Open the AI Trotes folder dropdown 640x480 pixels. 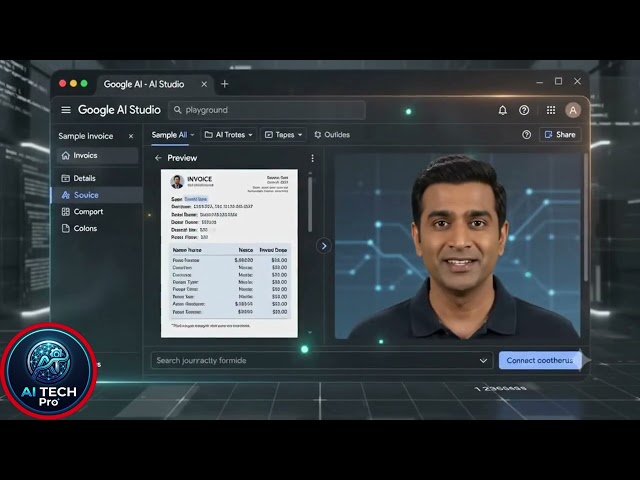229,135
